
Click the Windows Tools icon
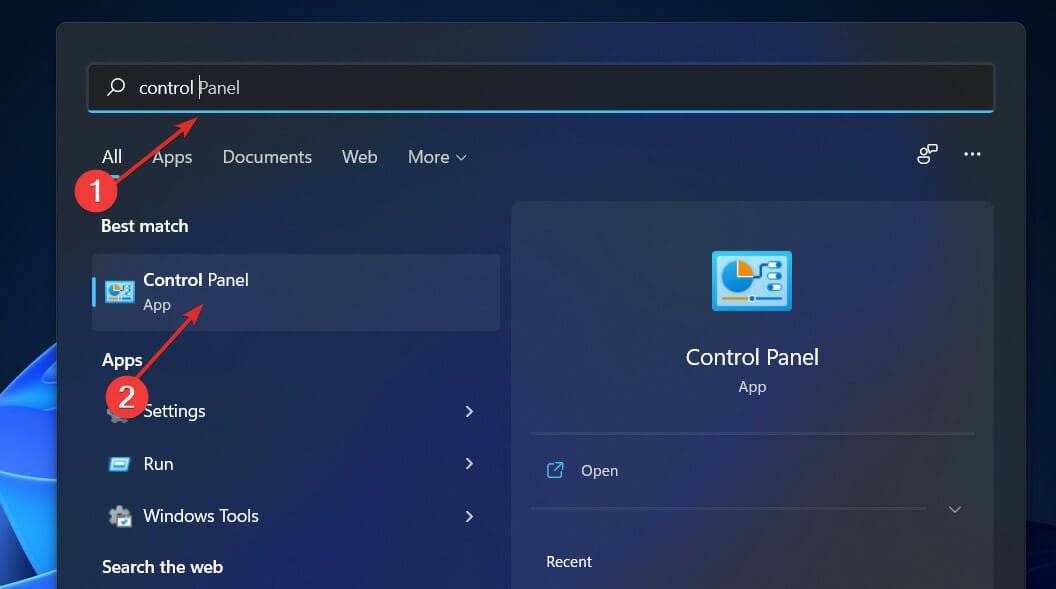pyautogui.click(x=122, y=515)
